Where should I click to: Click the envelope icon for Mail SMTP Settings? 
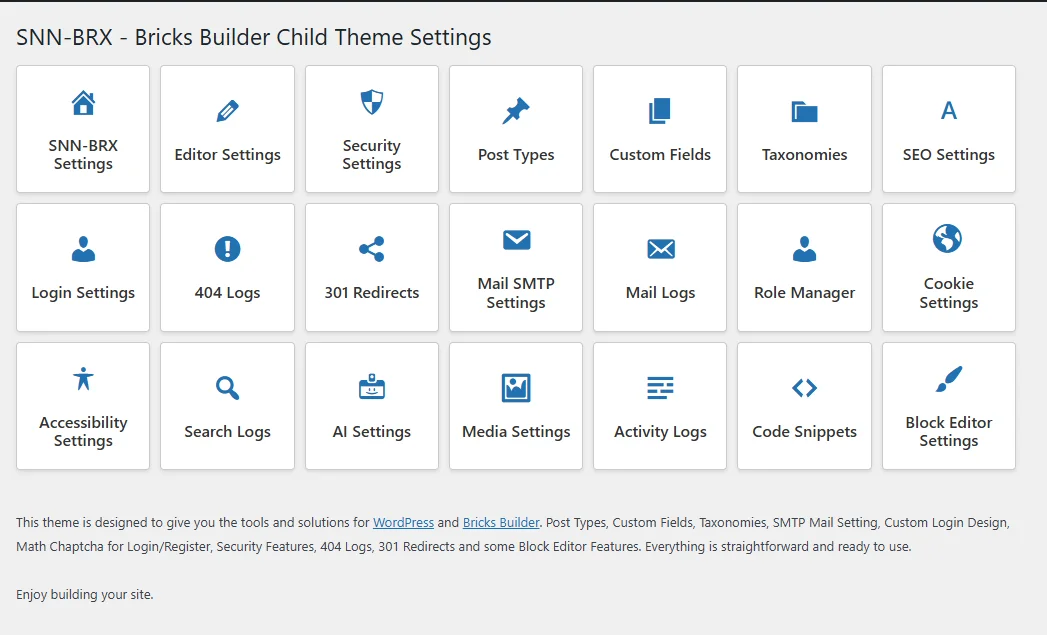point(516,240)
